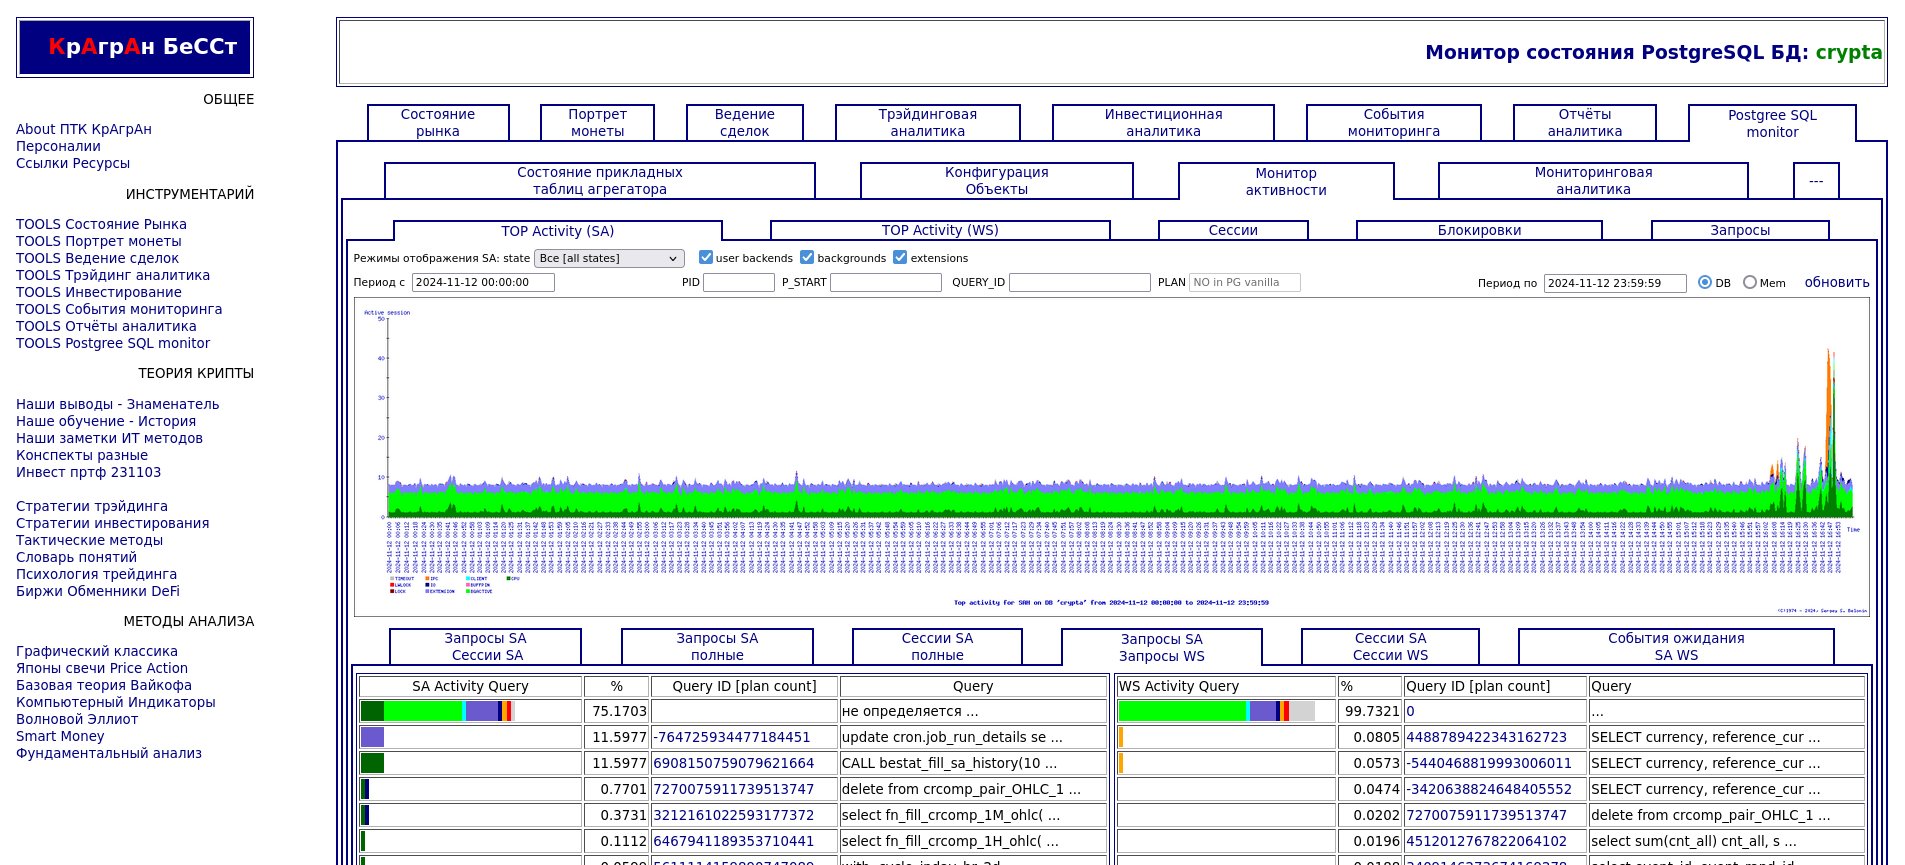Viewport: 1905px width, 865px height.
Task: Toggle the user backends checkbox
Action: tap(706, 257)
